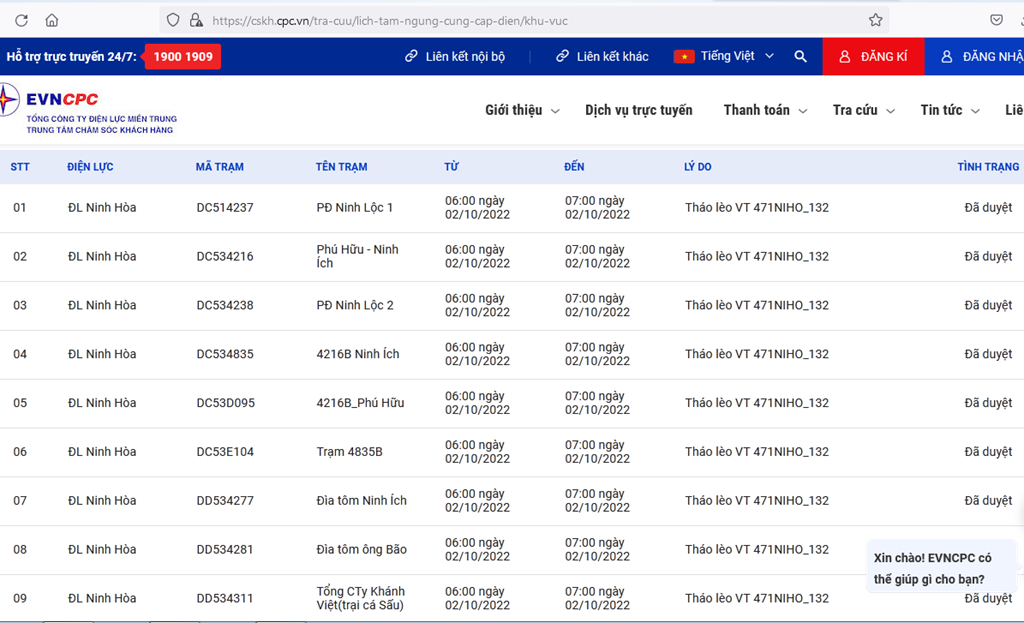Bookmark page with star icon
This screenshot has height=623, width=1024.
[875, 20]
